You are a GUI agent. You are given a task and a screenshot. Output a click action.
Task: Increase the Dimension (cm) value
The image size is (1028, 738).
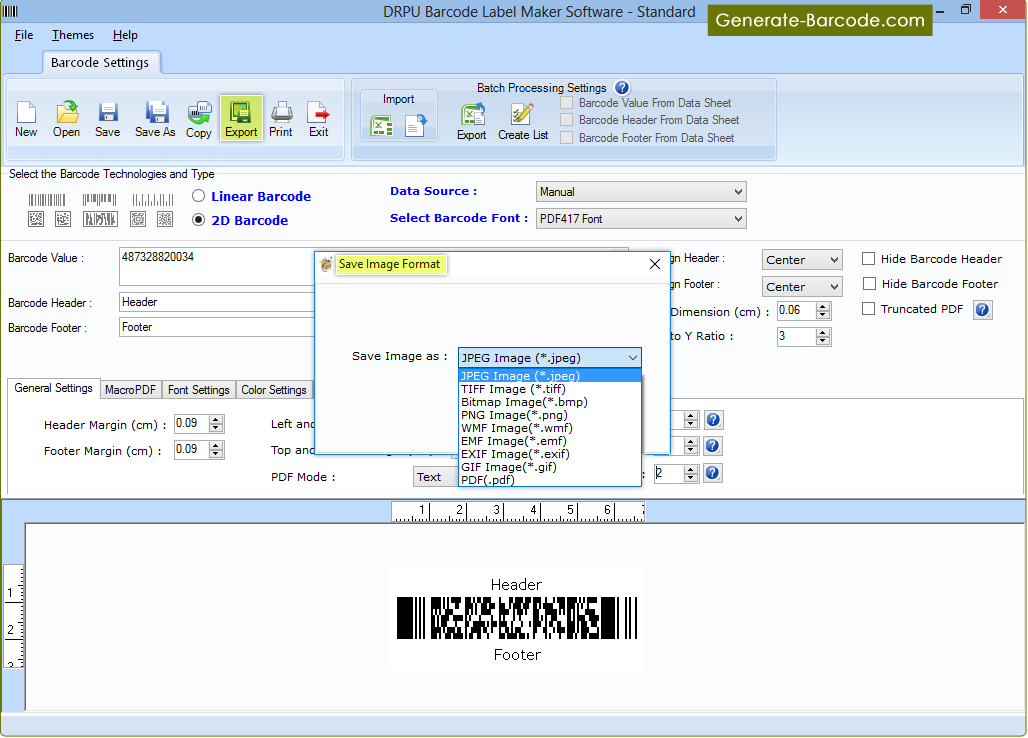[x=823, y=306]
